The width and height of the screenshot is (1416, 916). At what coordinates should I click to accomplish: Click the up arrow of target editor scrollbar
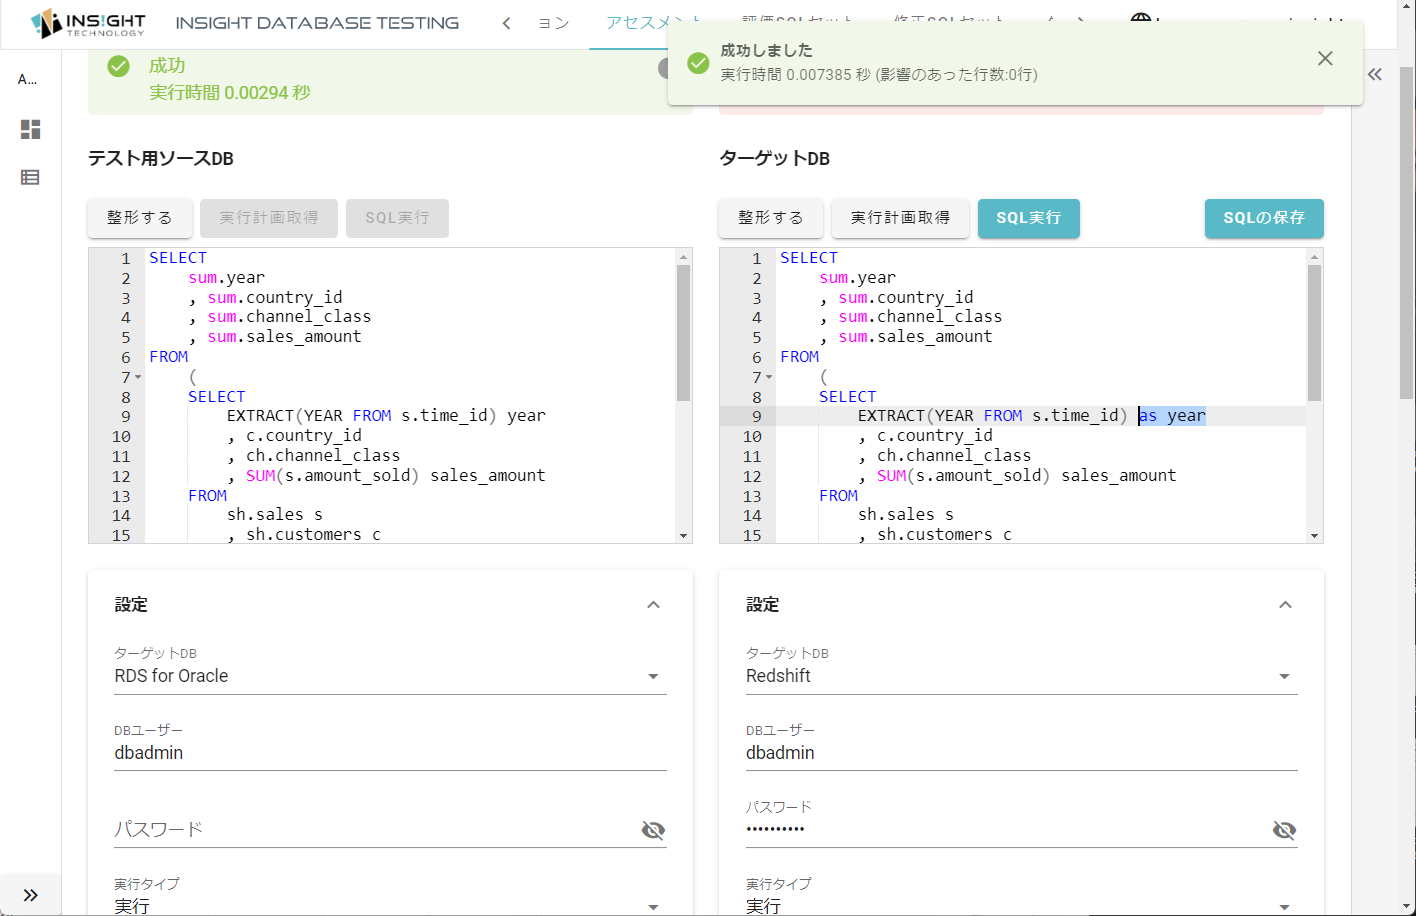pos(1315,257)
